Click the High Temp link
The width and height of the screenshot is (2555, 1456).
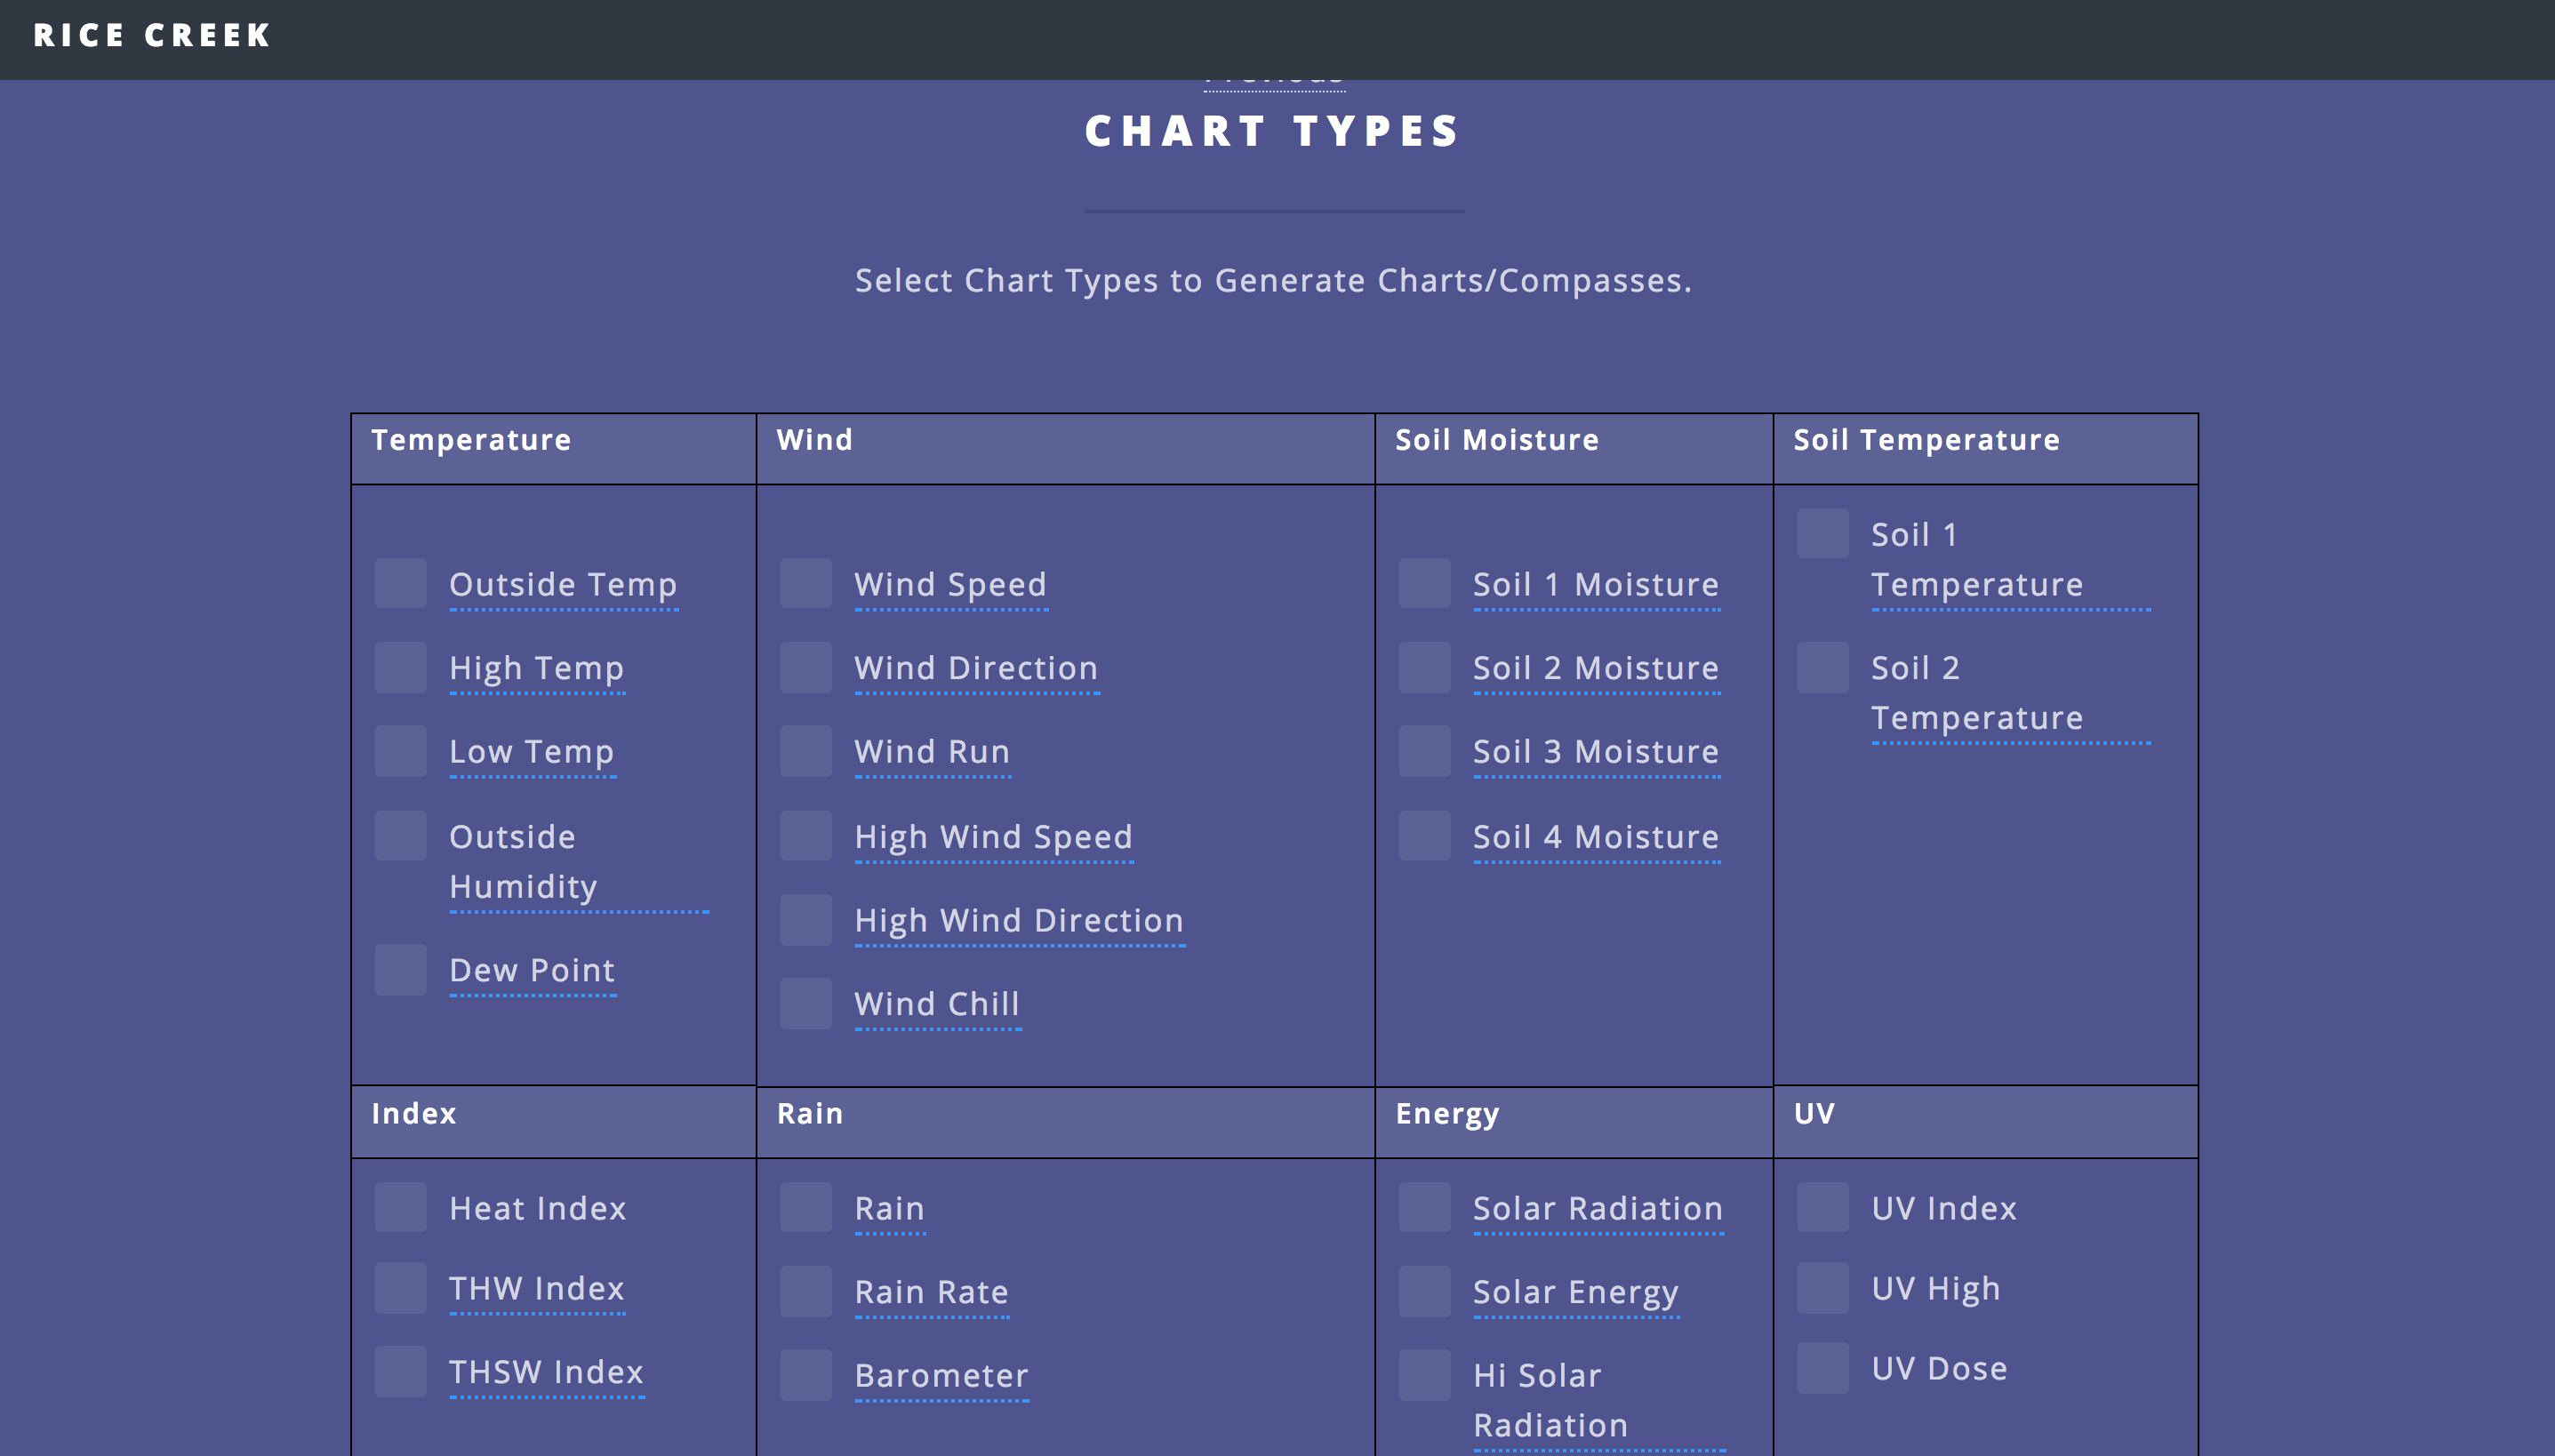[536, 668]
